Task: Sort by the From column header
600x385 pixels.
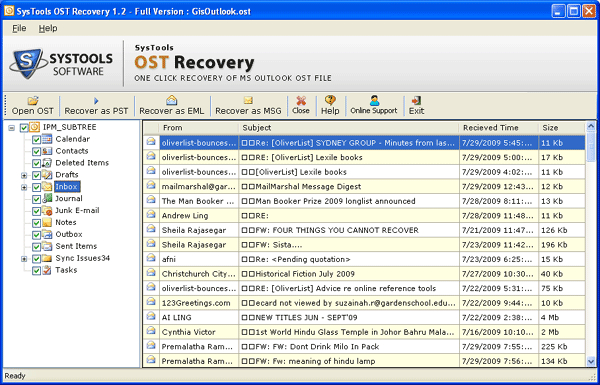Action: tap(199, 128)
